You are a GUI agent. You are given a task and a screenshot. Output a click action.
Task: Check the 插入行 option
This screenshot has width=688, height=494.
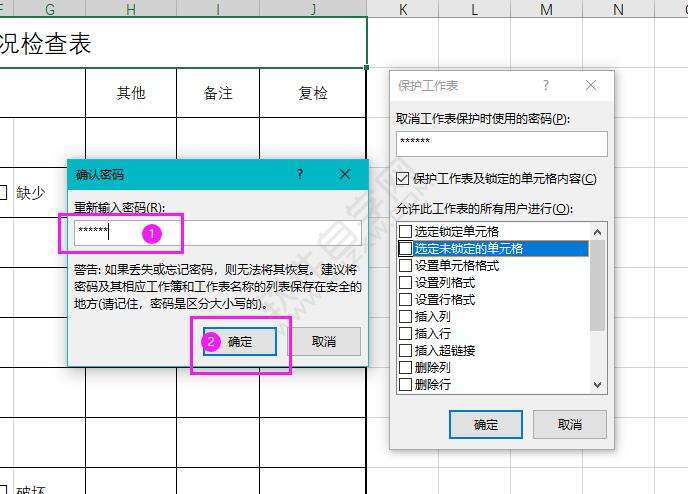coord(405,333)
